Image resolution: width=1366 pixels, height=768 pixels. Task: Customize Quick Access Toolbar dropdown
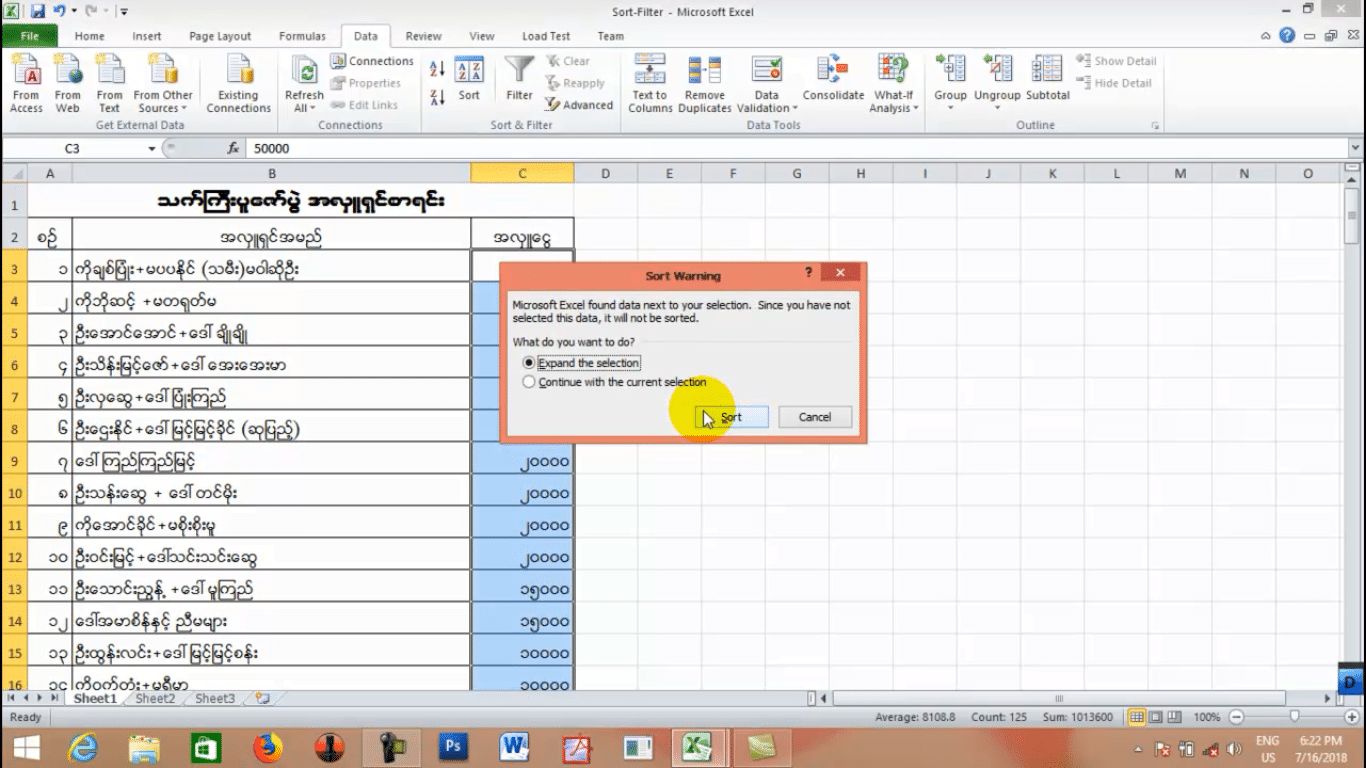[x=123, y=12]
